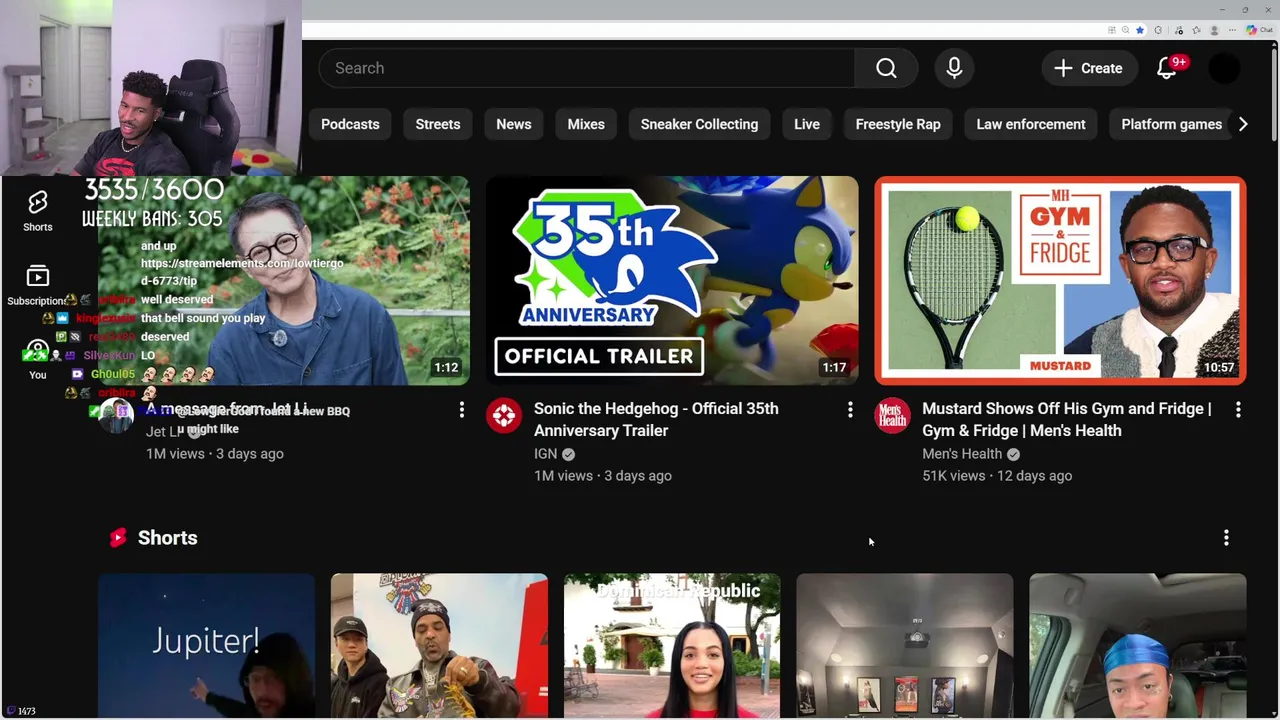This screenshot has width=1280, height=720.
Task: Select the Law enforcement chip
Action: pos(1031,124)
